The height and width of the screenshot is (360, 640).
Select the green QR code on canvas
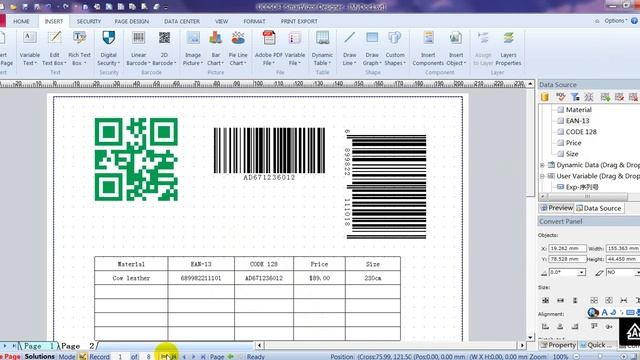click(136, 159)
